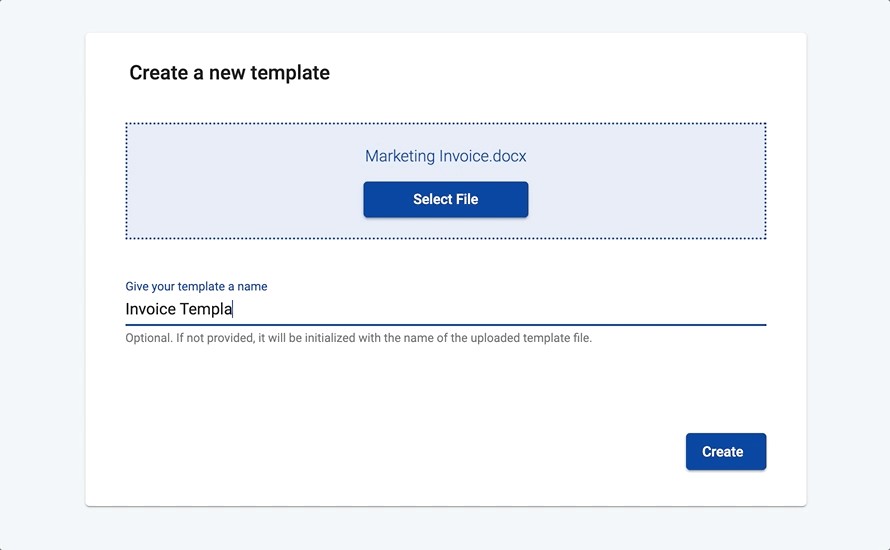890x550 pixels.
Task: Click the typed text 'Invoice Templa'
Action: pyautogui.click(x=179, y=309)
